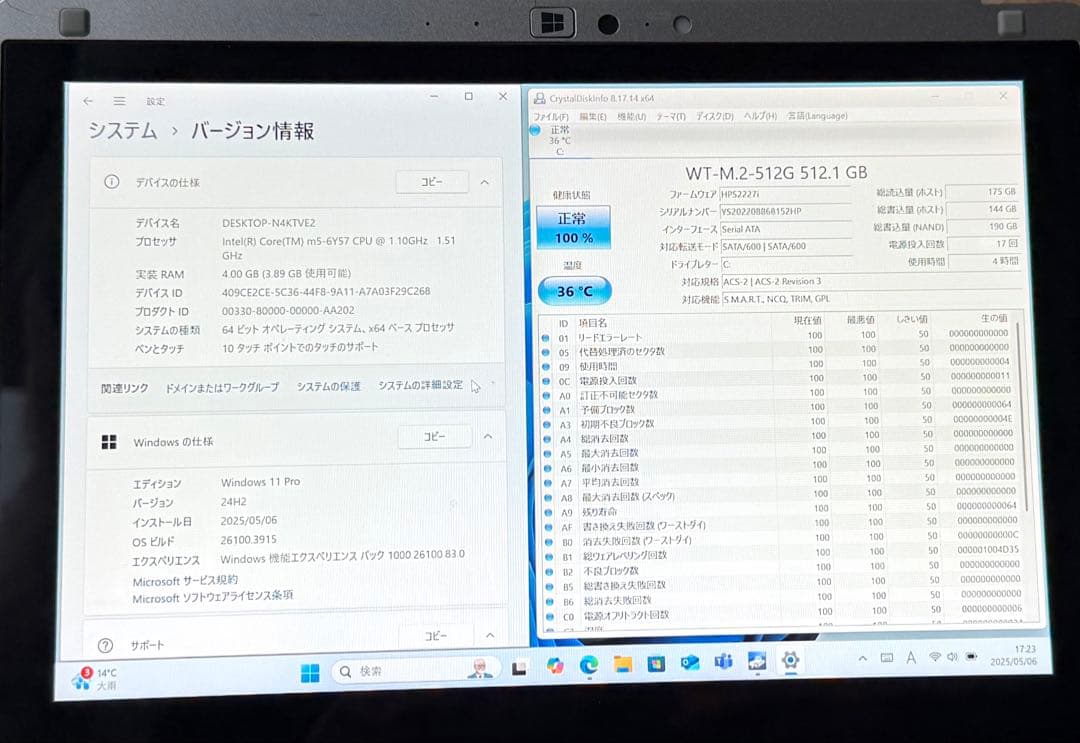Screen dimensions: 1080x743
Task: Click the Settings gear icon on the taskbar
Action: 790,662
